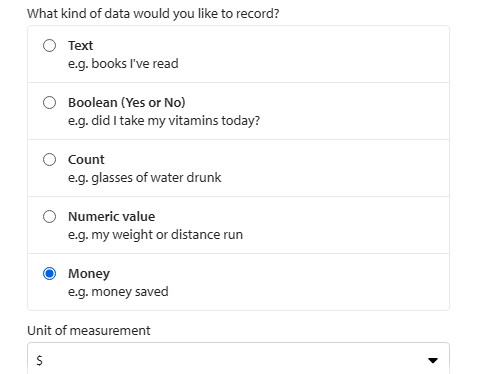Click the 'Count' option label

(x=86, y=160)
